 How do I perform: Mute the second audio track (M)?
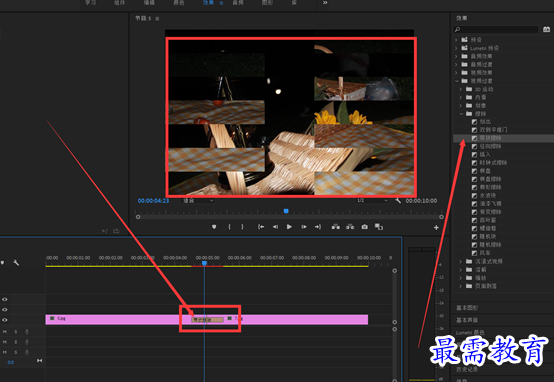point(5,342)
